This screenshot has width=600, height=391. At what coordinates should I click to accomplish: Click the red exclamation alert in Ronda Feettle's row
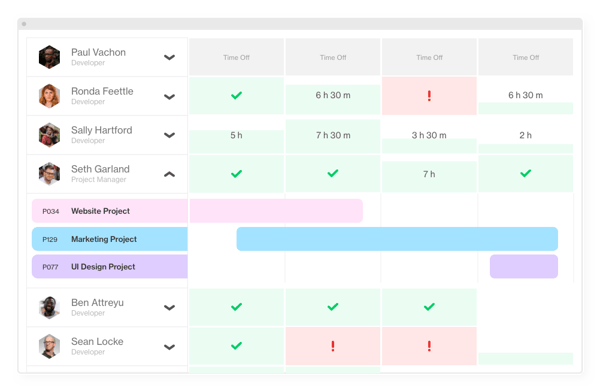click(429, 96)
